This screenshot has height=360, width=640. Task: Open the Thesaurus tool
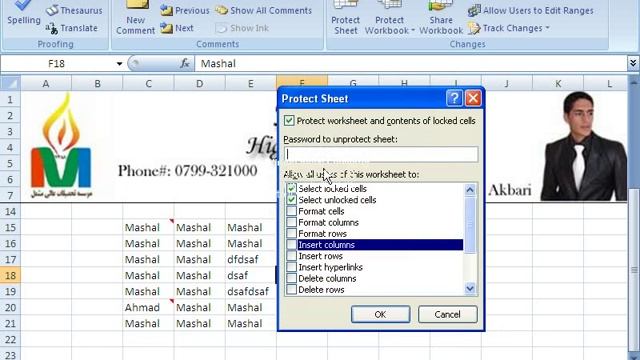pos(74,10)
